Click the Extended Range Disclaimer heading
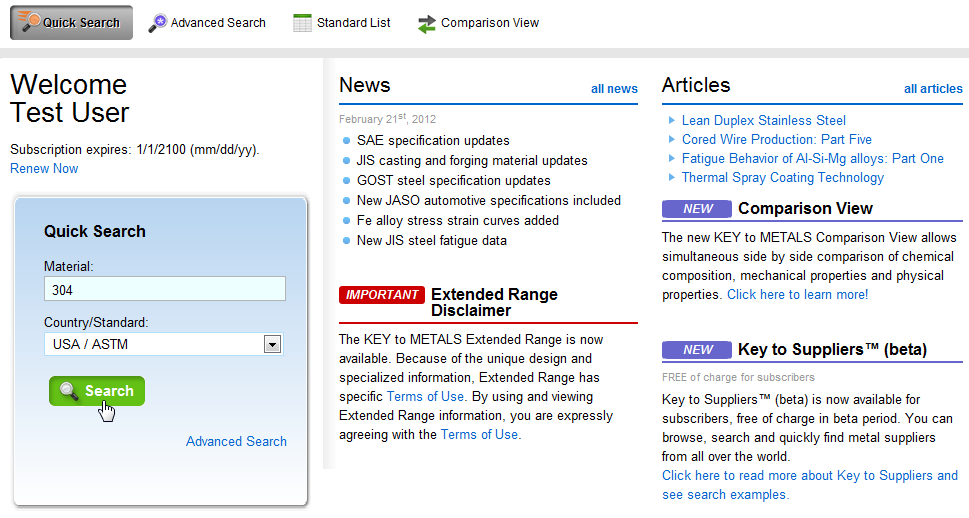The width and height of the screenshot is (969, 518). (494, 302)
